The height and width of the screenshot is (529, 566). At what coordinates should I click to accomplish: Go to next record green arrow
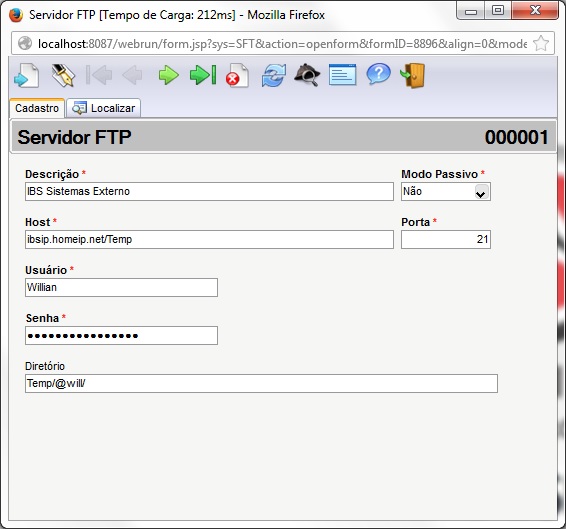[x=169, y=75]
